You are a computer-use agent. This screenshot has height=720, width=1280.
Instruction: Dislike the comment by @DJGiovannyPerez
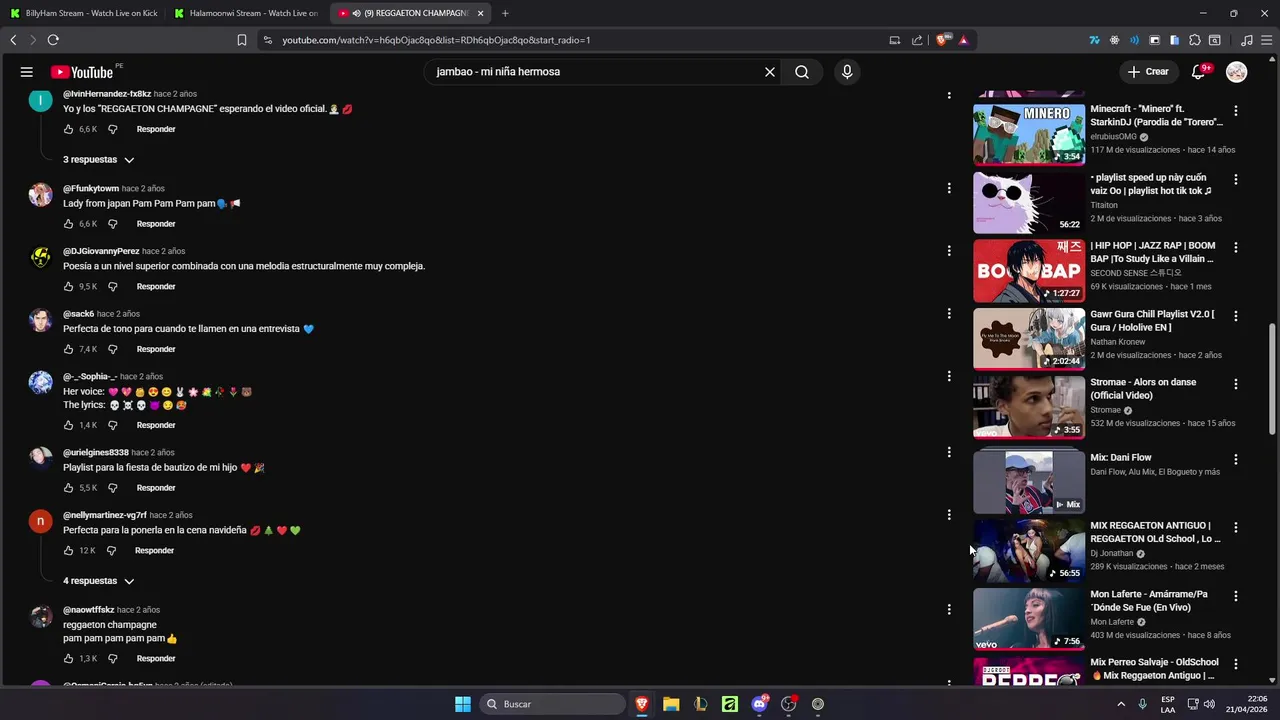click(x=112, y=287)
